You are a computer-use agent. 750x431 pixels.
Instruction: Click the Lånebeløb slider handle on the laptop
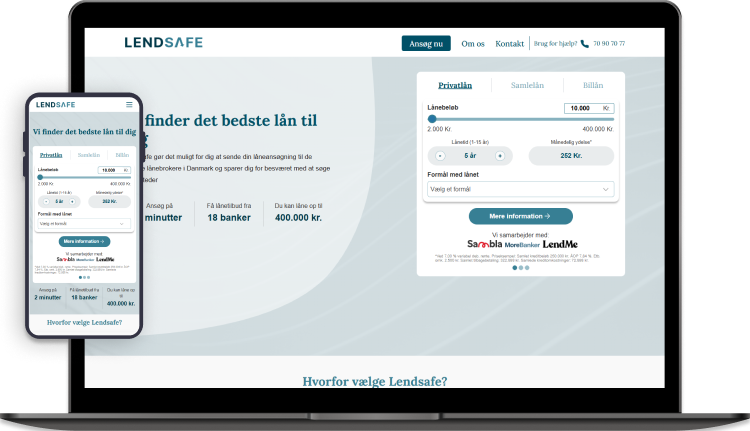pos(432,119)
